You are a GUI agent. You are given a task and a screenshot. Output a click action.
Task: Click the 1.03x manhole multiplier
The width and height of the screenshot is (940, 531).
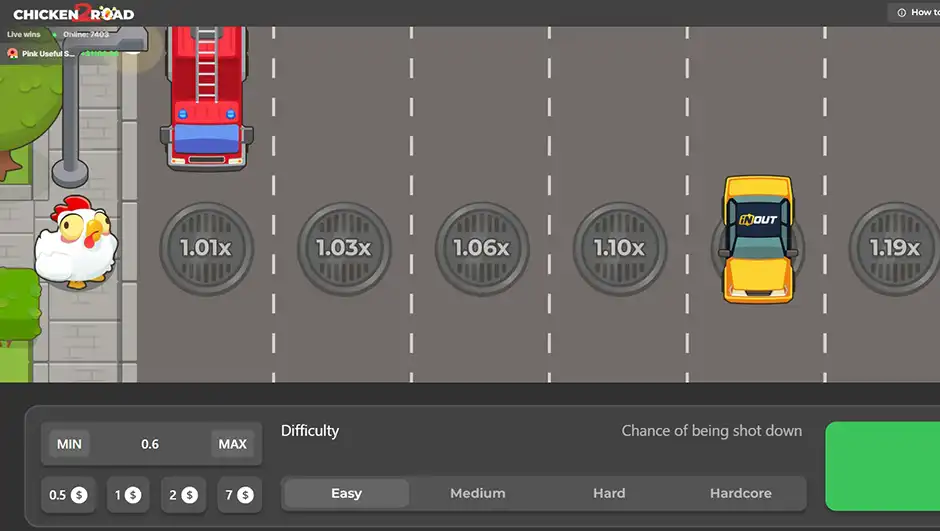[x=344, y=248]
